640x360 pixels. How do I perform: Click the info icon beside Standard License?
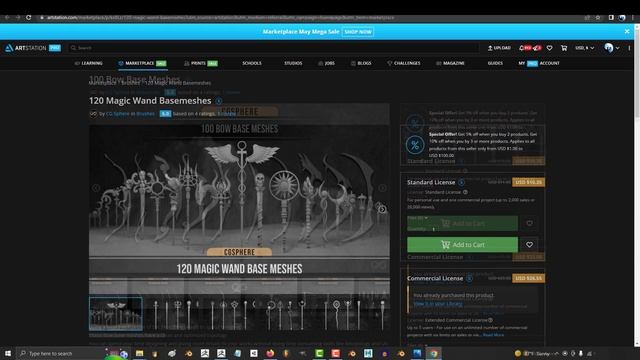pos(461,182)
